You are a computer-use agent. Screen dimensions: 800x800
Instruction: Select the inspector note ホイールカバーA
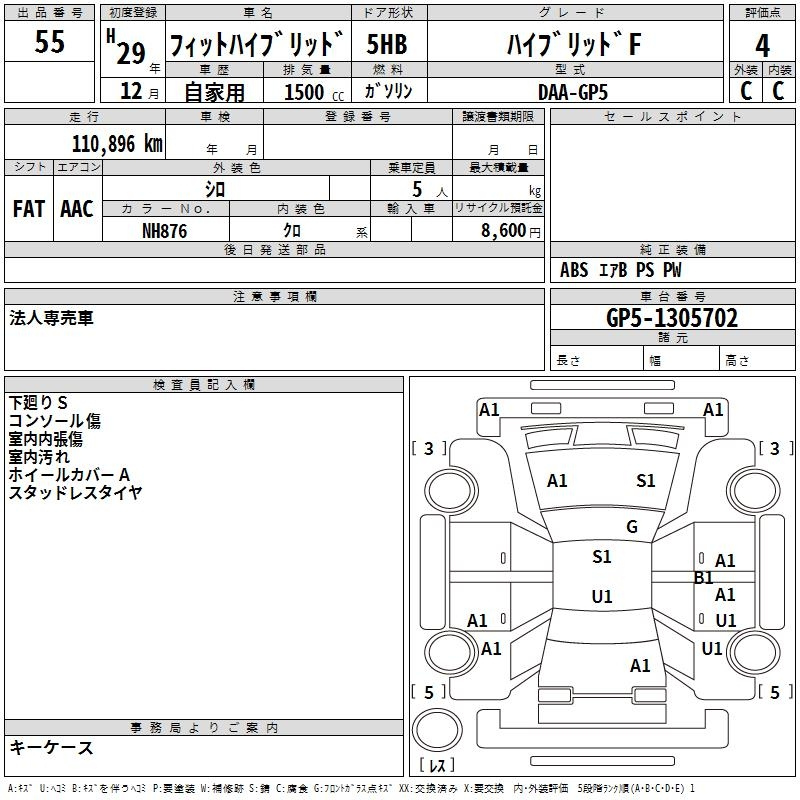tap(69, 474)
